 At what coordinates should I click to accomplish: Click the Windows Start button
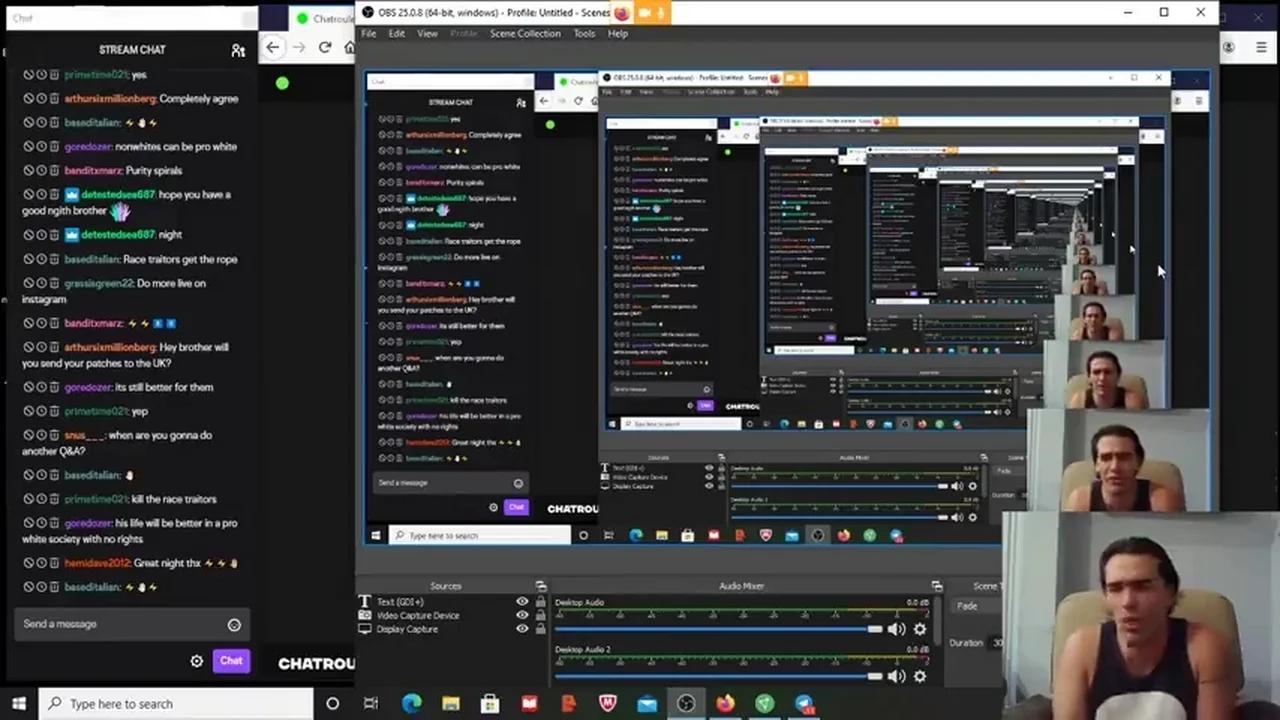[x=18, y=703]
